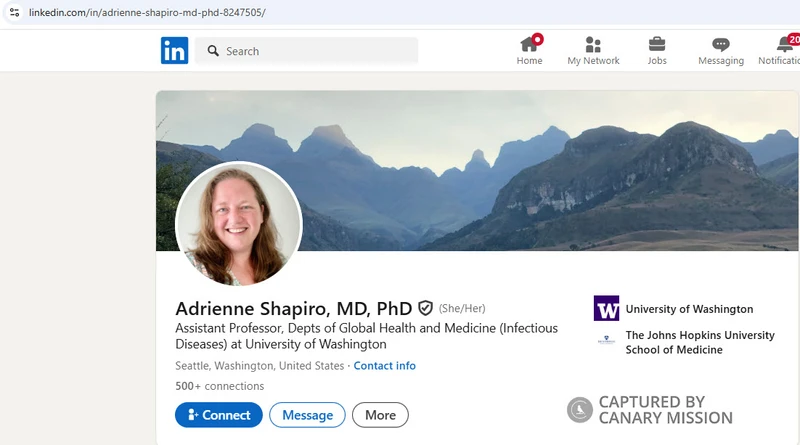Open The Johns Hopkins University School of Medicine link

(700, 342)
